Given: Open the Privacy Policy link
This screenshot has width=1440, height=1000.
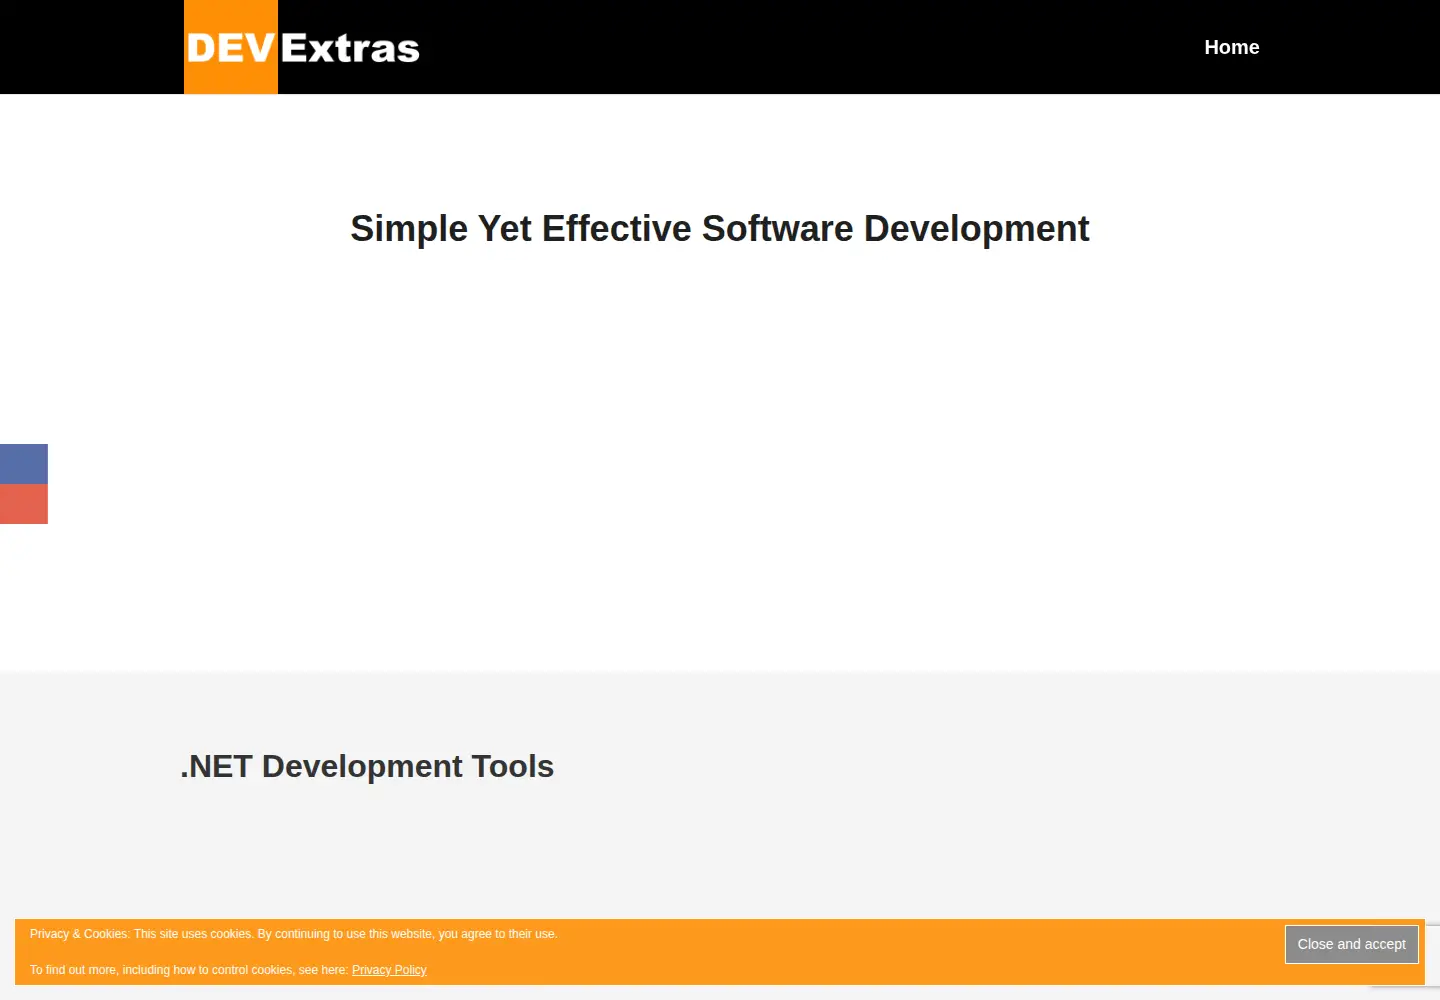Looking at the screenshot, I should [389, 970].
